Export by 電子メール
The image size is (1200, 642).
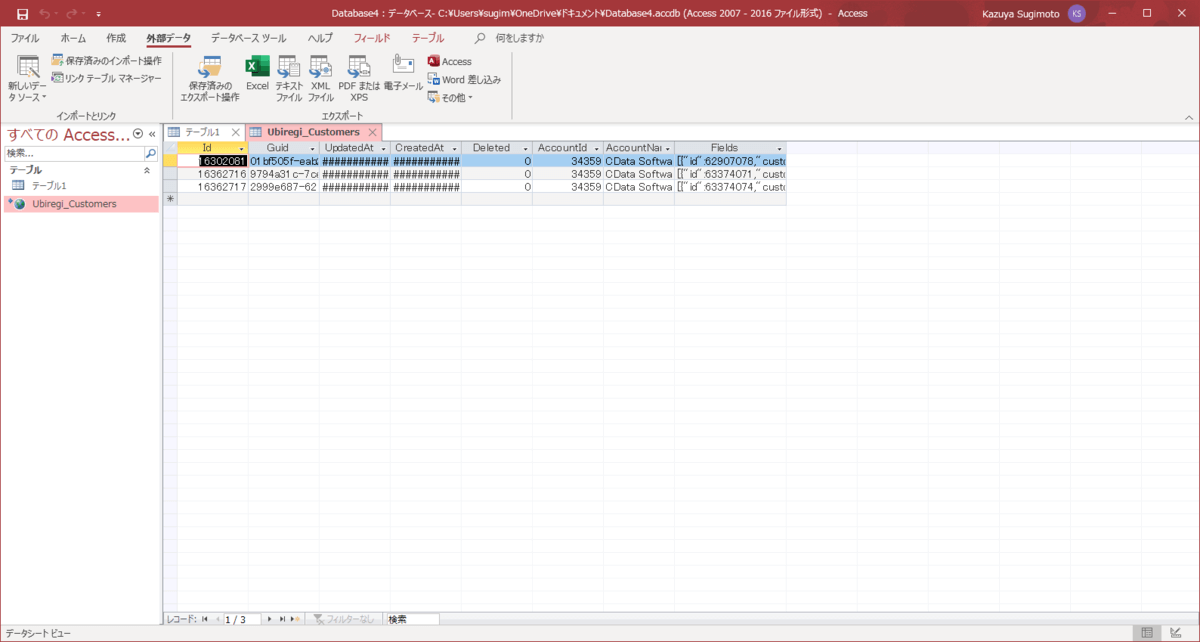(x=403, y=73)
